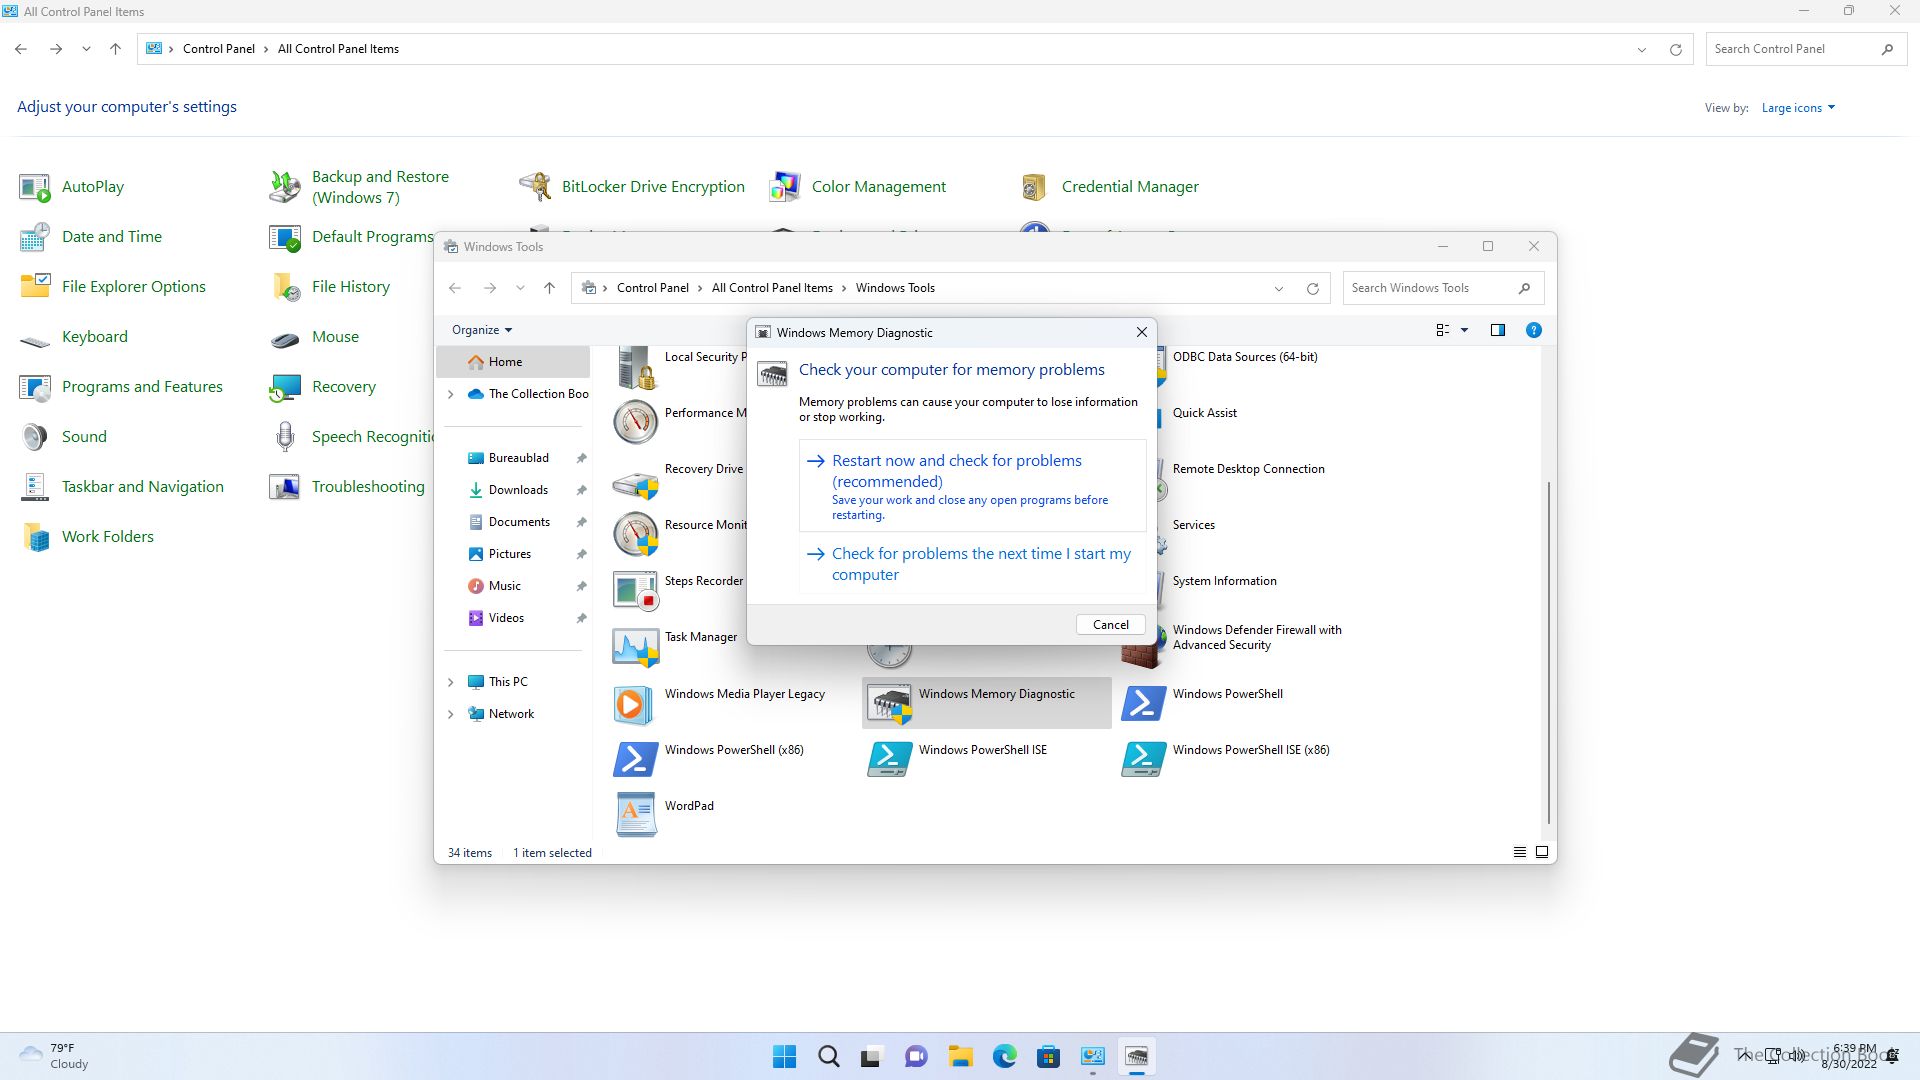Expand the This PC tree node
This screenshot has width=1920, height=1080.
click(x=450, y=682)
